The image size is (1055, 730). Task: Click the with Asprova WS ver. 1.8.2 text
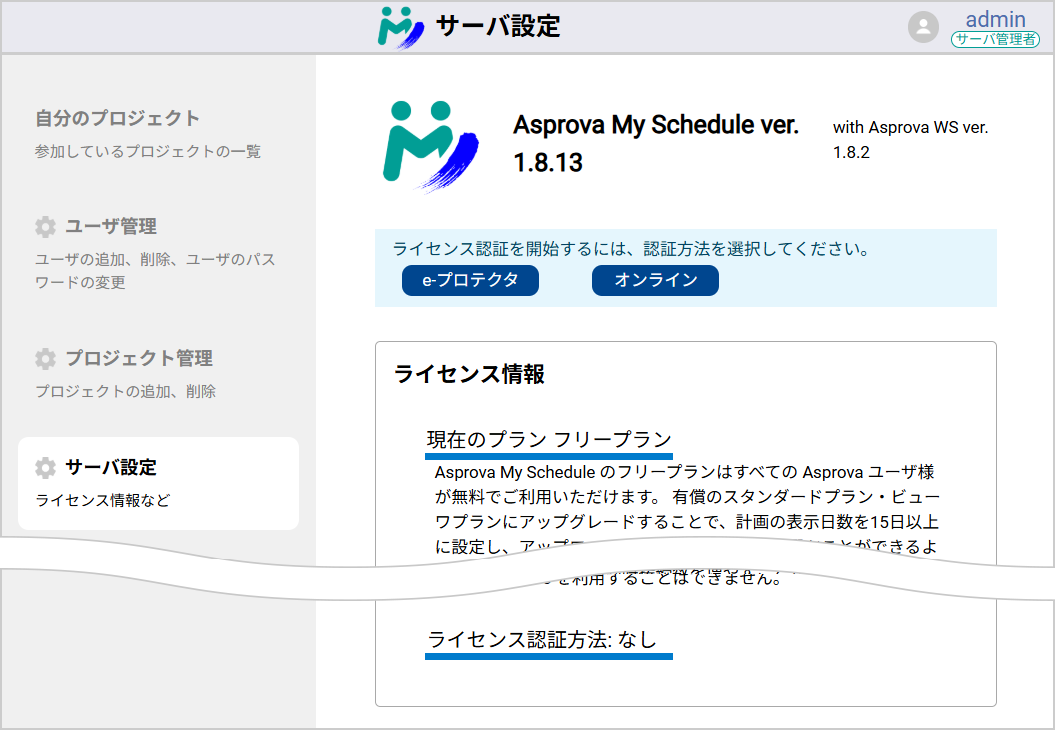pyautogui.click(x=910, y=140)
